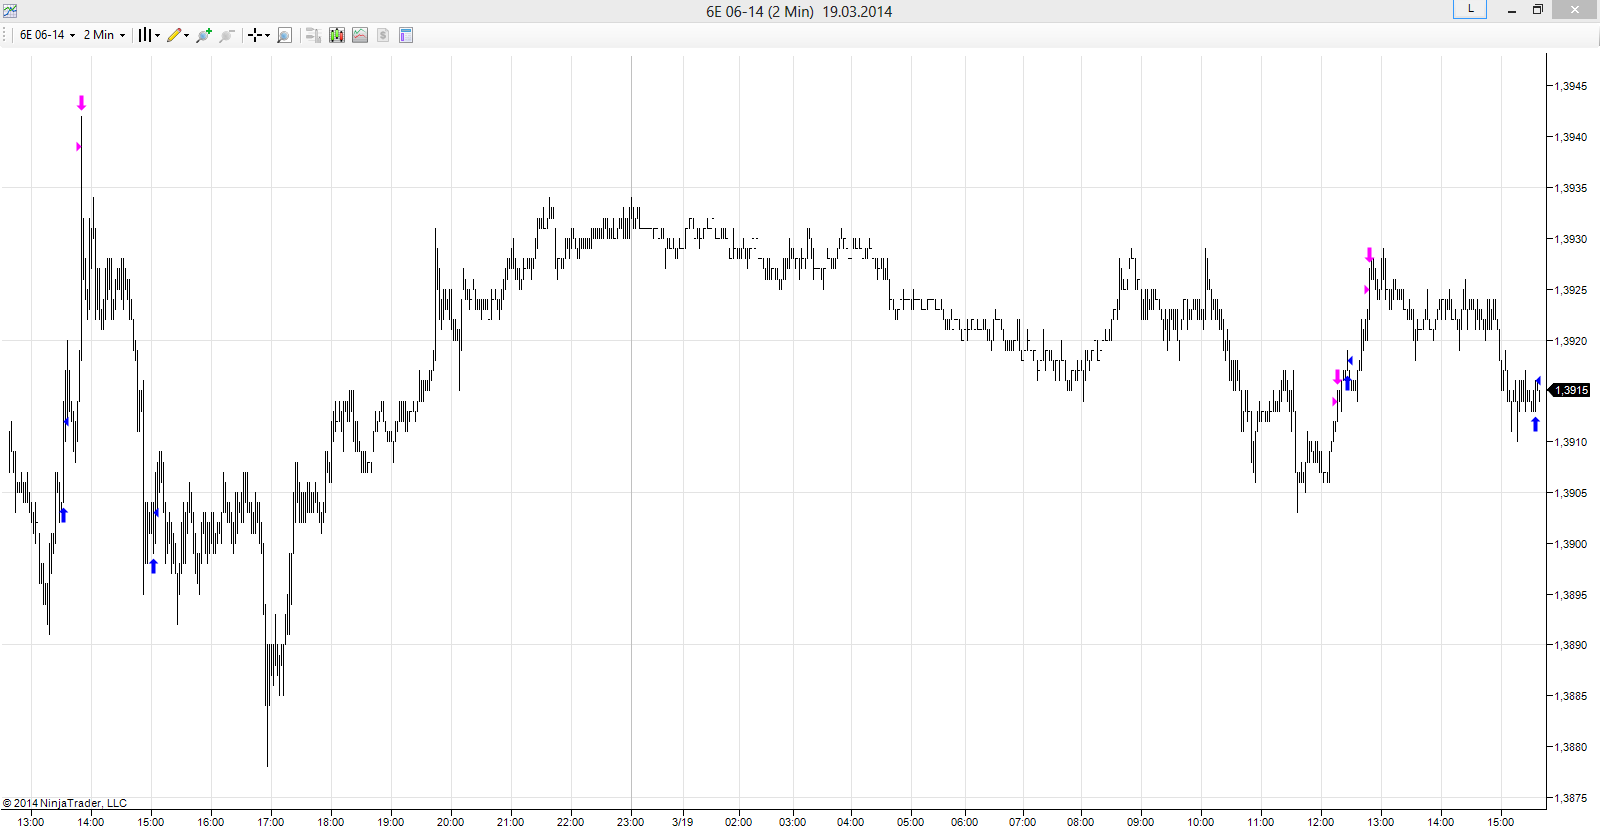Click the 1,3945 price axis label
1600x837 pixels.
coord(1570,86)
